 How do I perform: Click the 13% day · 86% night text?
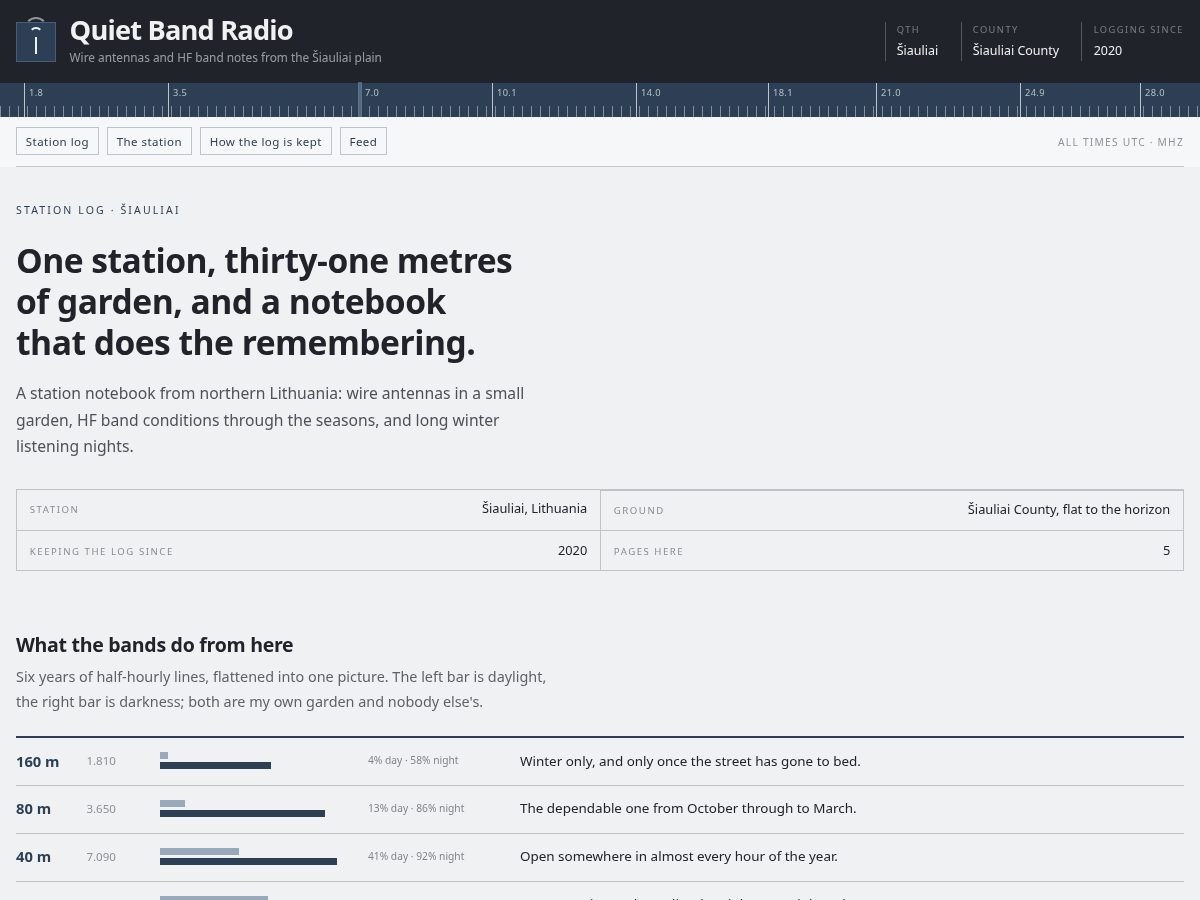click(x=416, y=808)
